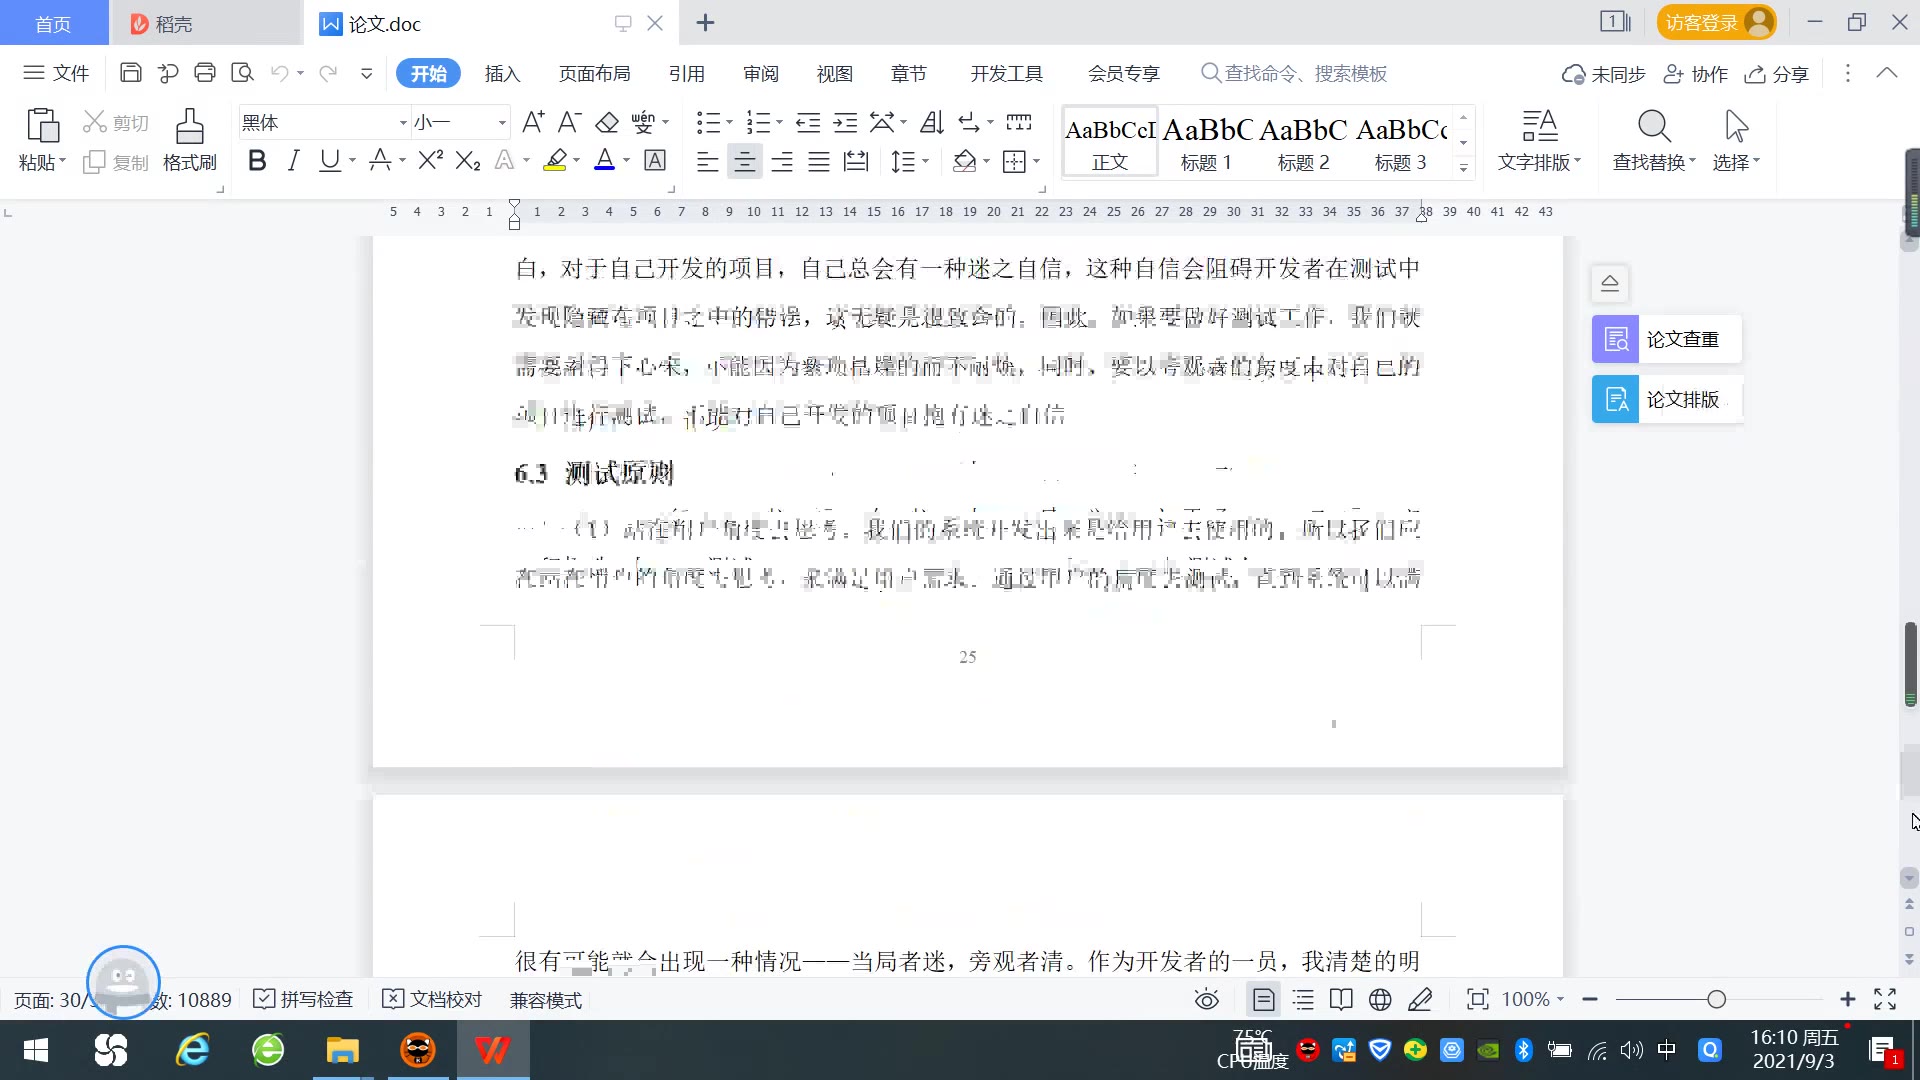Click the 论文查重 side panel button
Screen dimensions: 1920x1080
(x=1666, y=340)
